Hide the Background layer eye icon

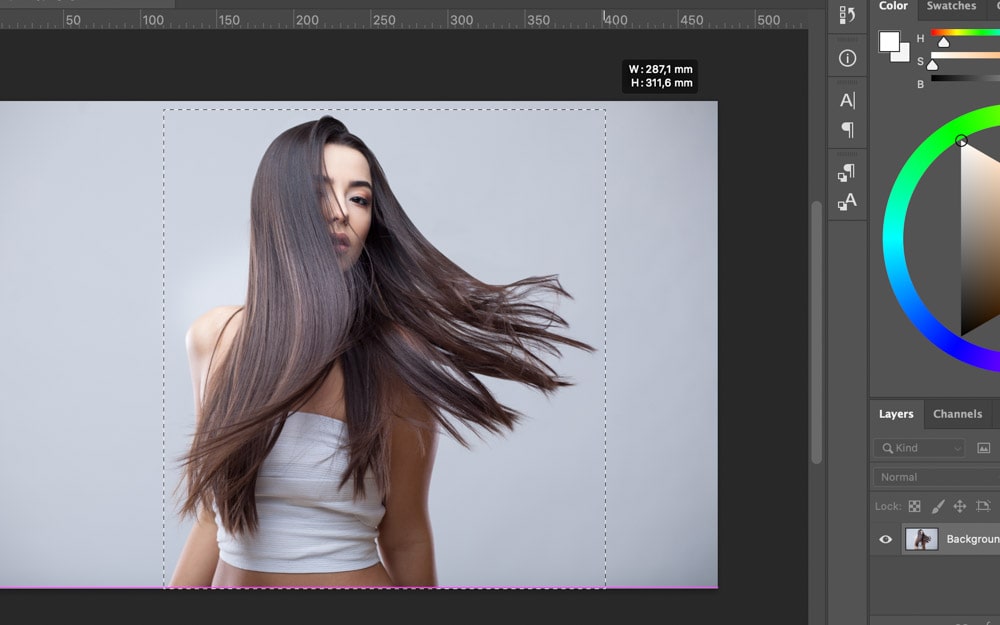[x=885, y=540]
